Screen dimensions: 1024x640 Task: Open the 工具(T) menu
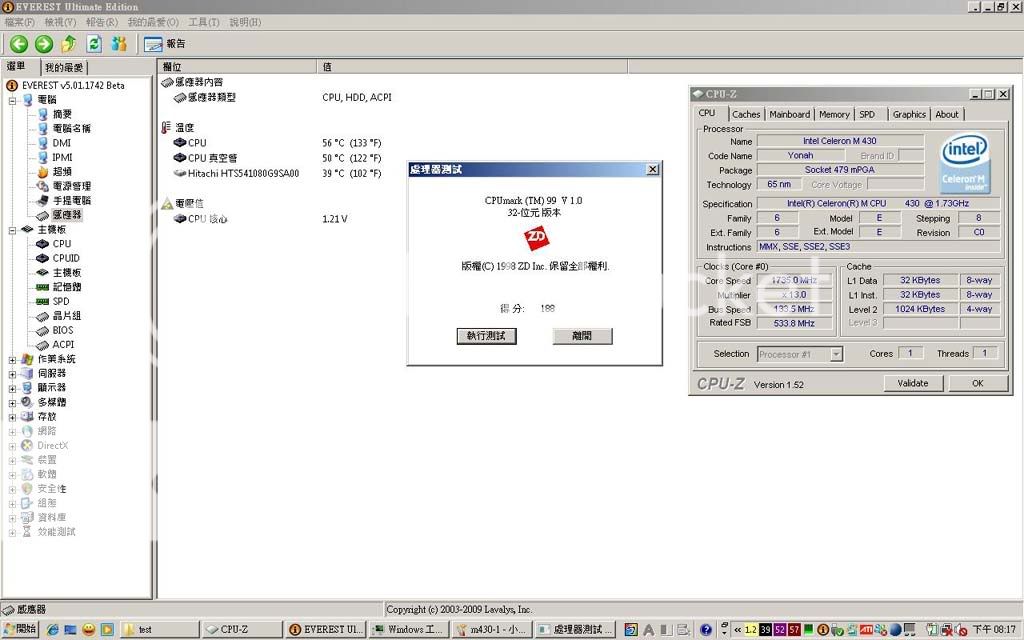pyautogui.click(x=204, y=22)
